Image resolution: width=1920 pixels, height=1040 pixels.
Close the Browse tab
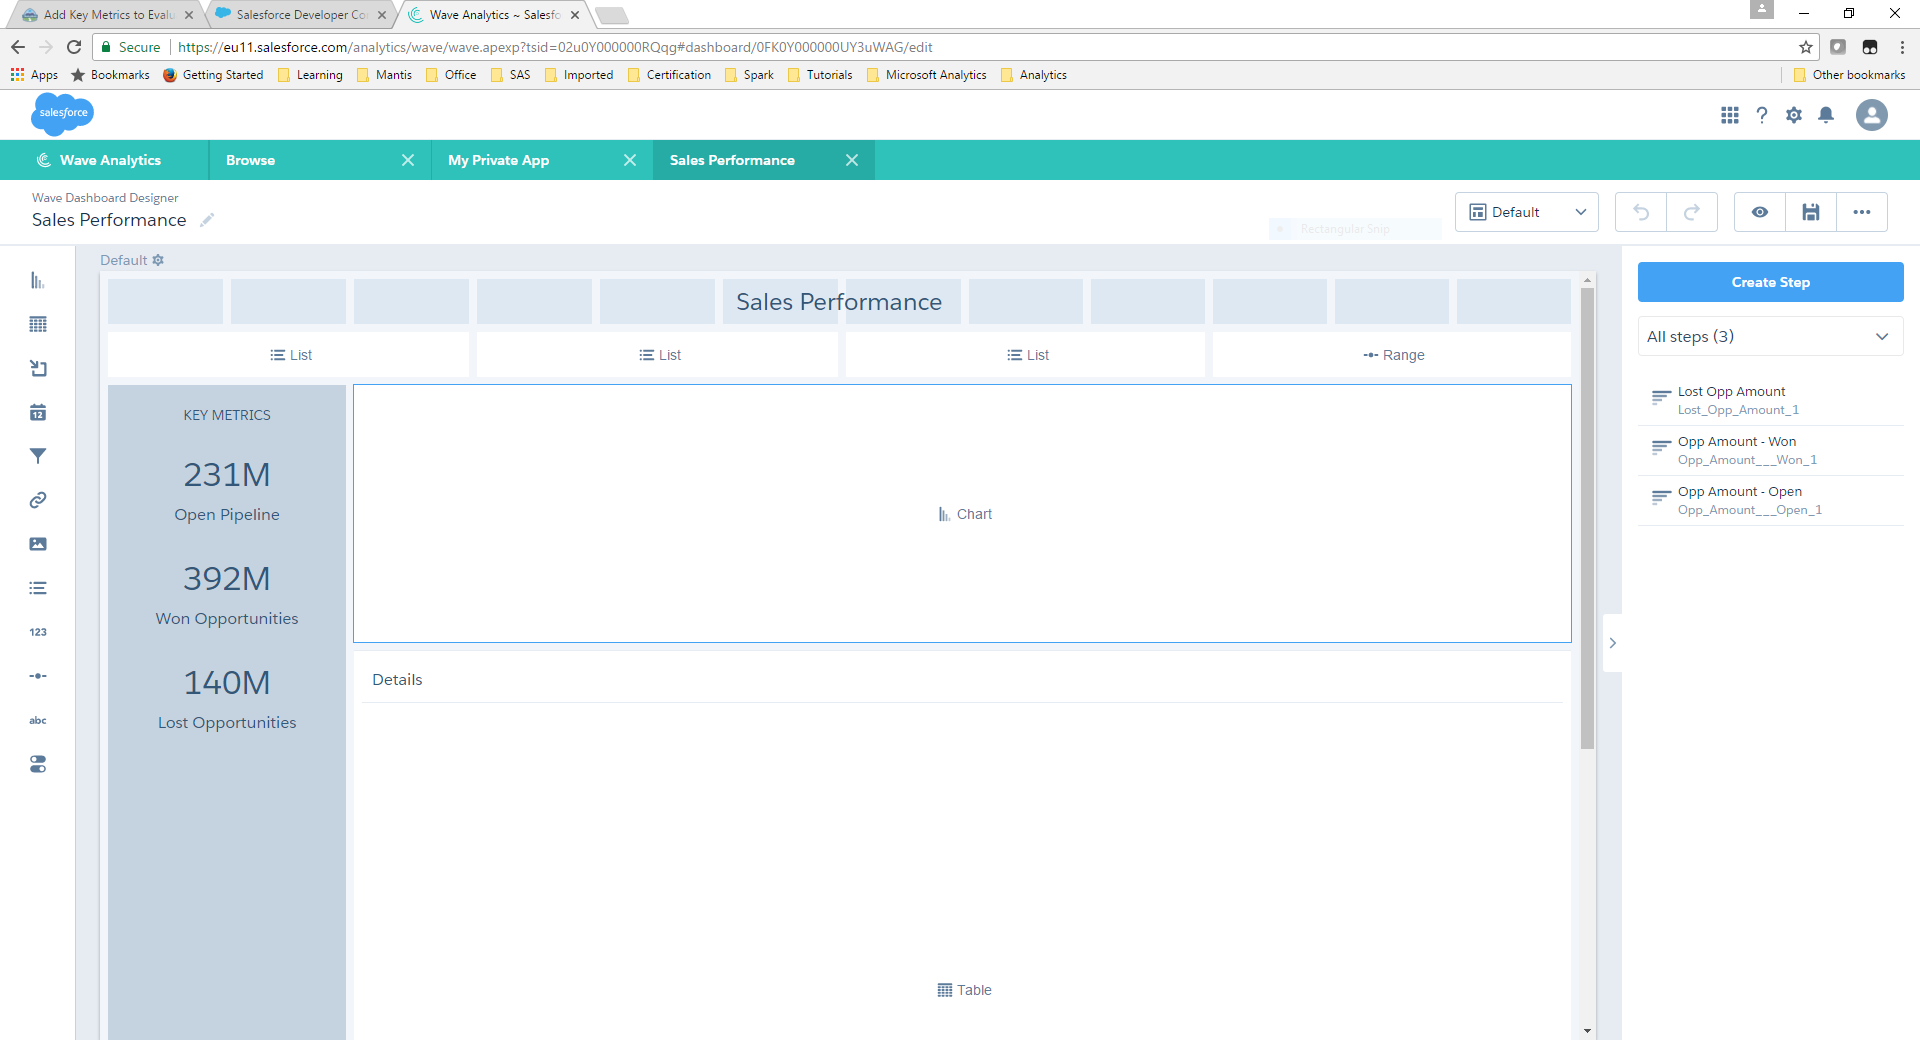click(408, 160)
